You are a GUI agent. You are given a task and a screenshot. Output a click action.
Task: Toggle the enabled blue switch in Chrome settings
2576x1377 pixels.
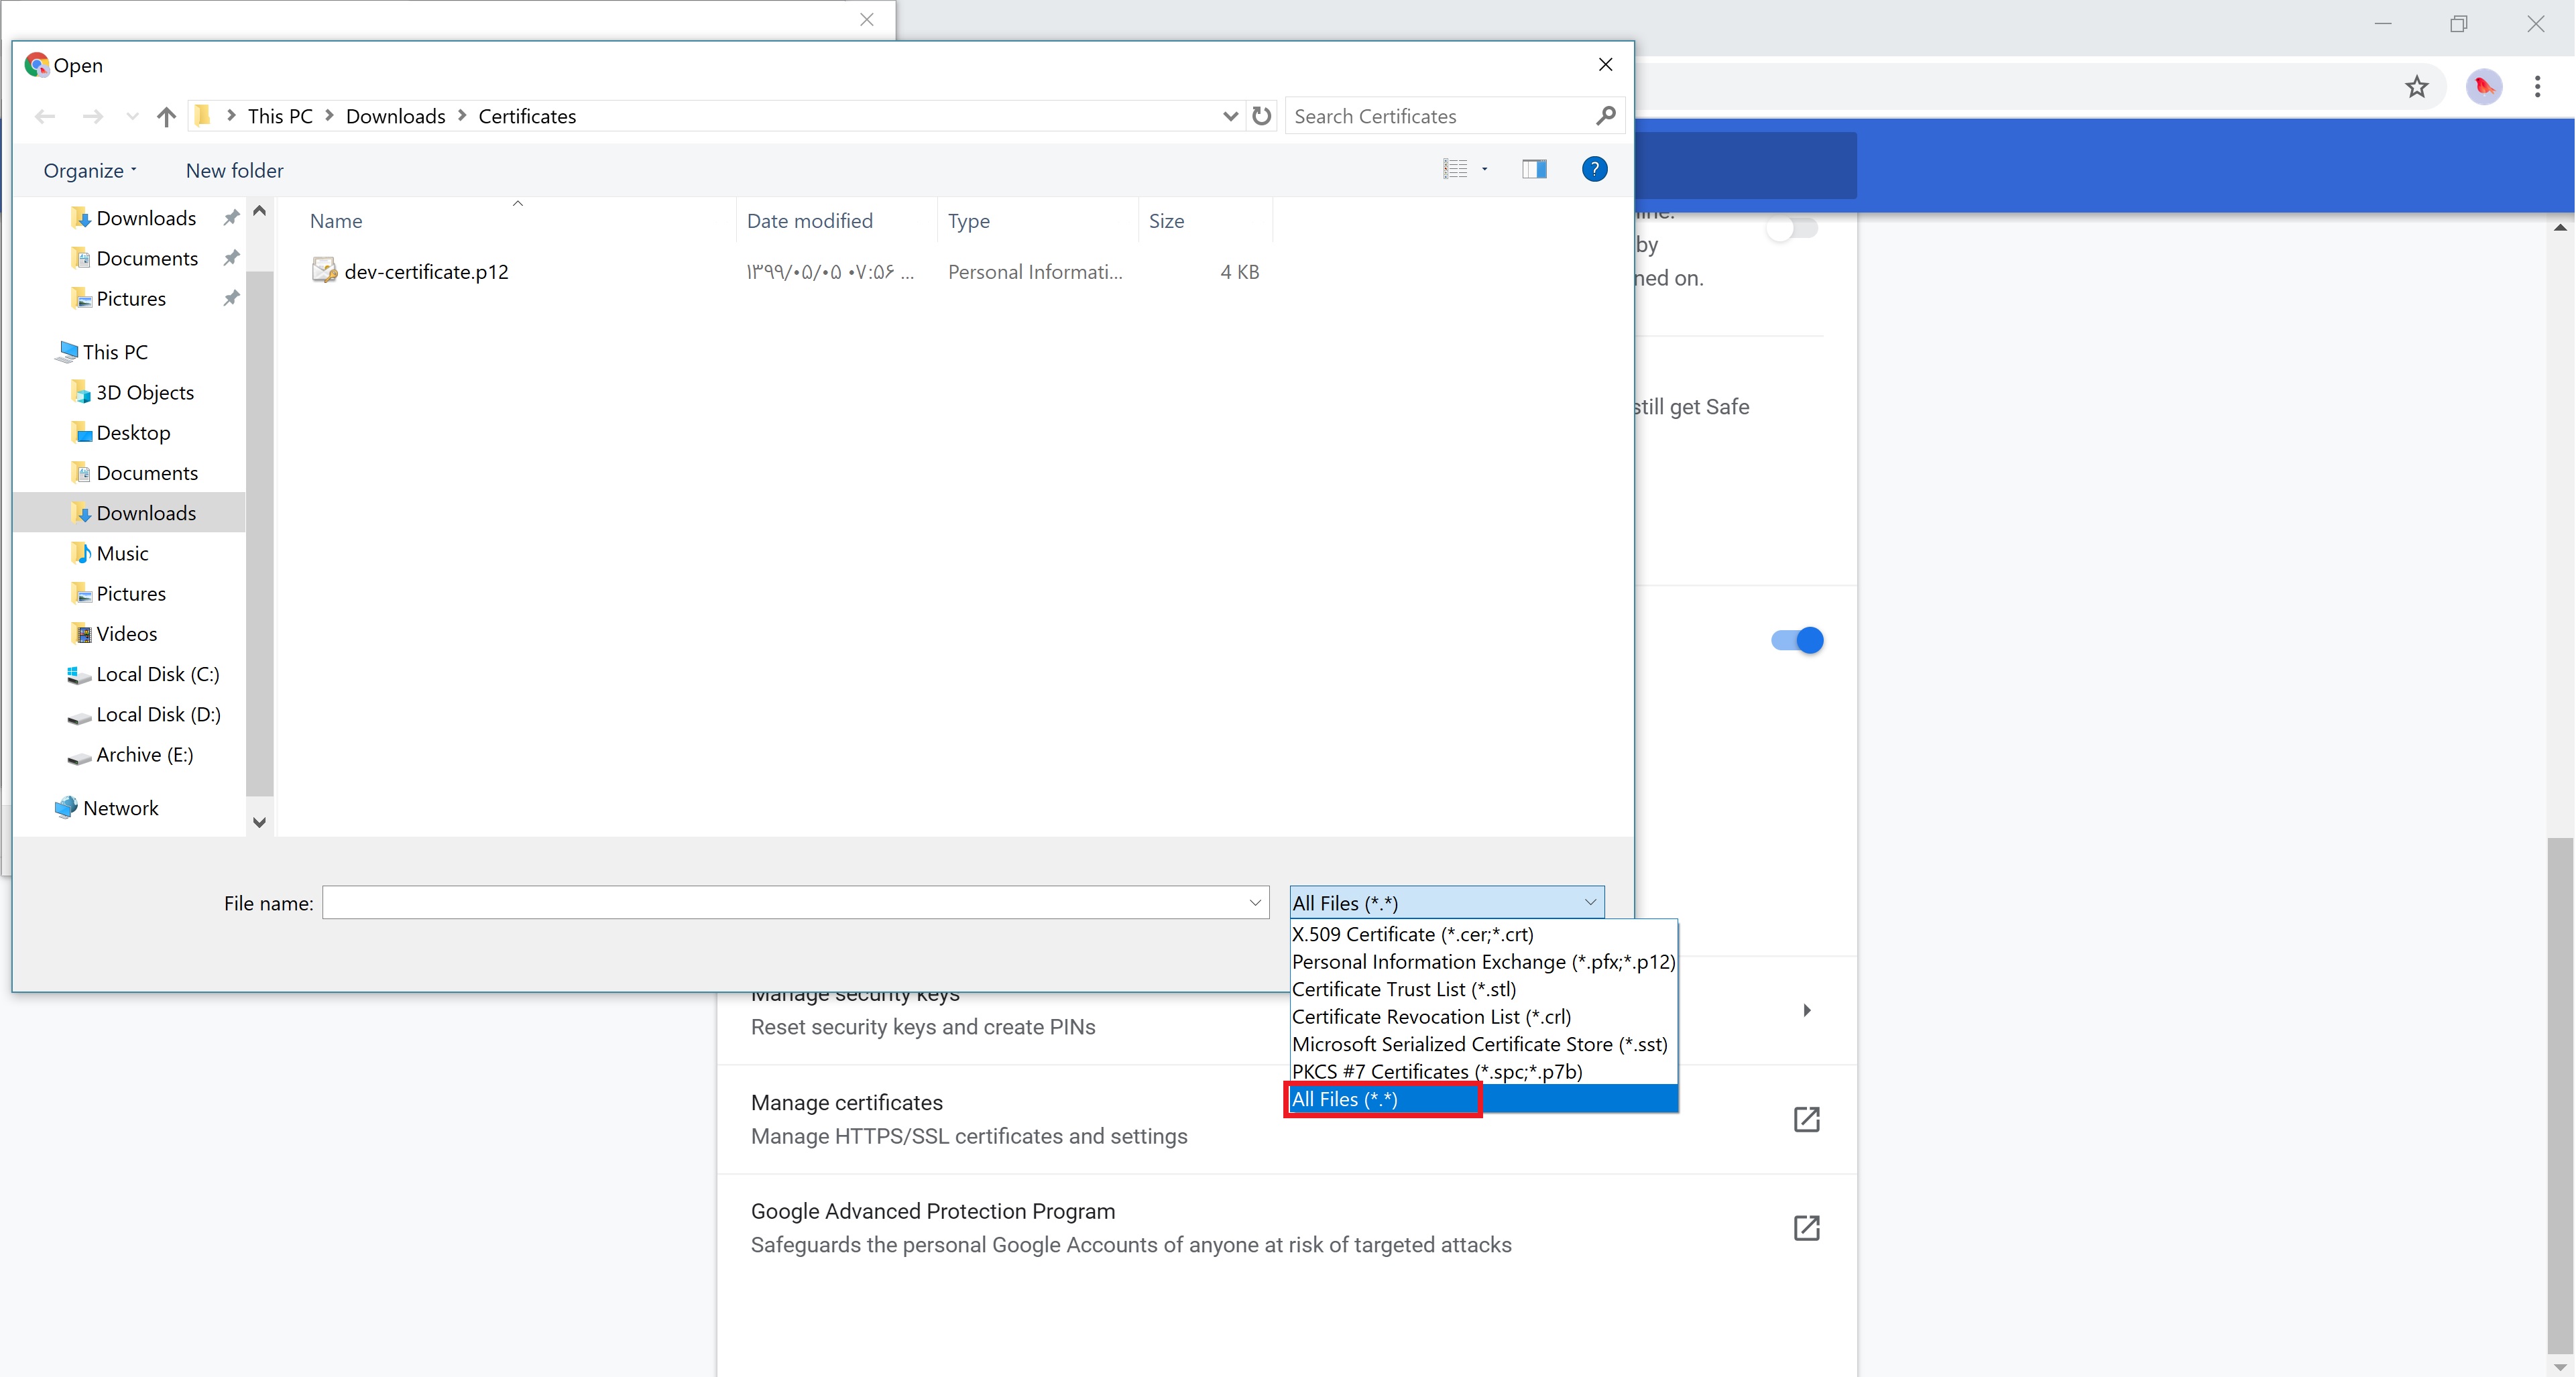click(1797, 640)
